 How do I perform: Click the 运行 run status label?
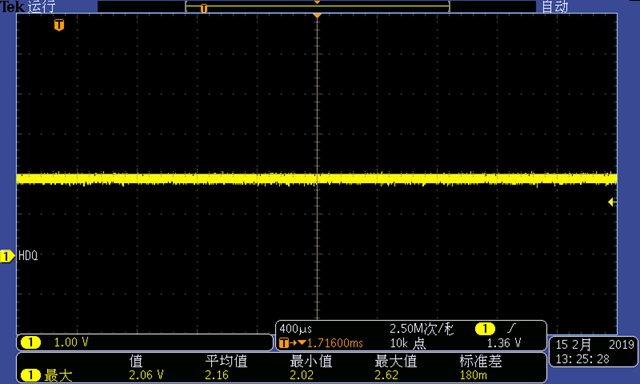pyautogui.click(x=41, y=6)
